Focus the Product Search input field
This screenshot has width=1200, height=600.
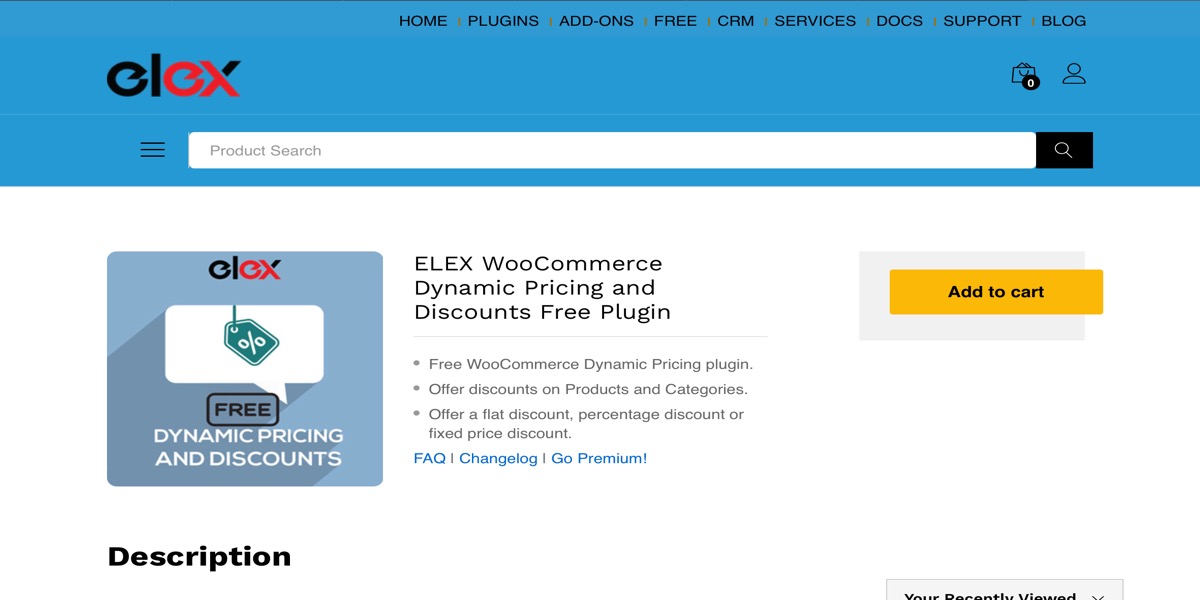(611, 150)
